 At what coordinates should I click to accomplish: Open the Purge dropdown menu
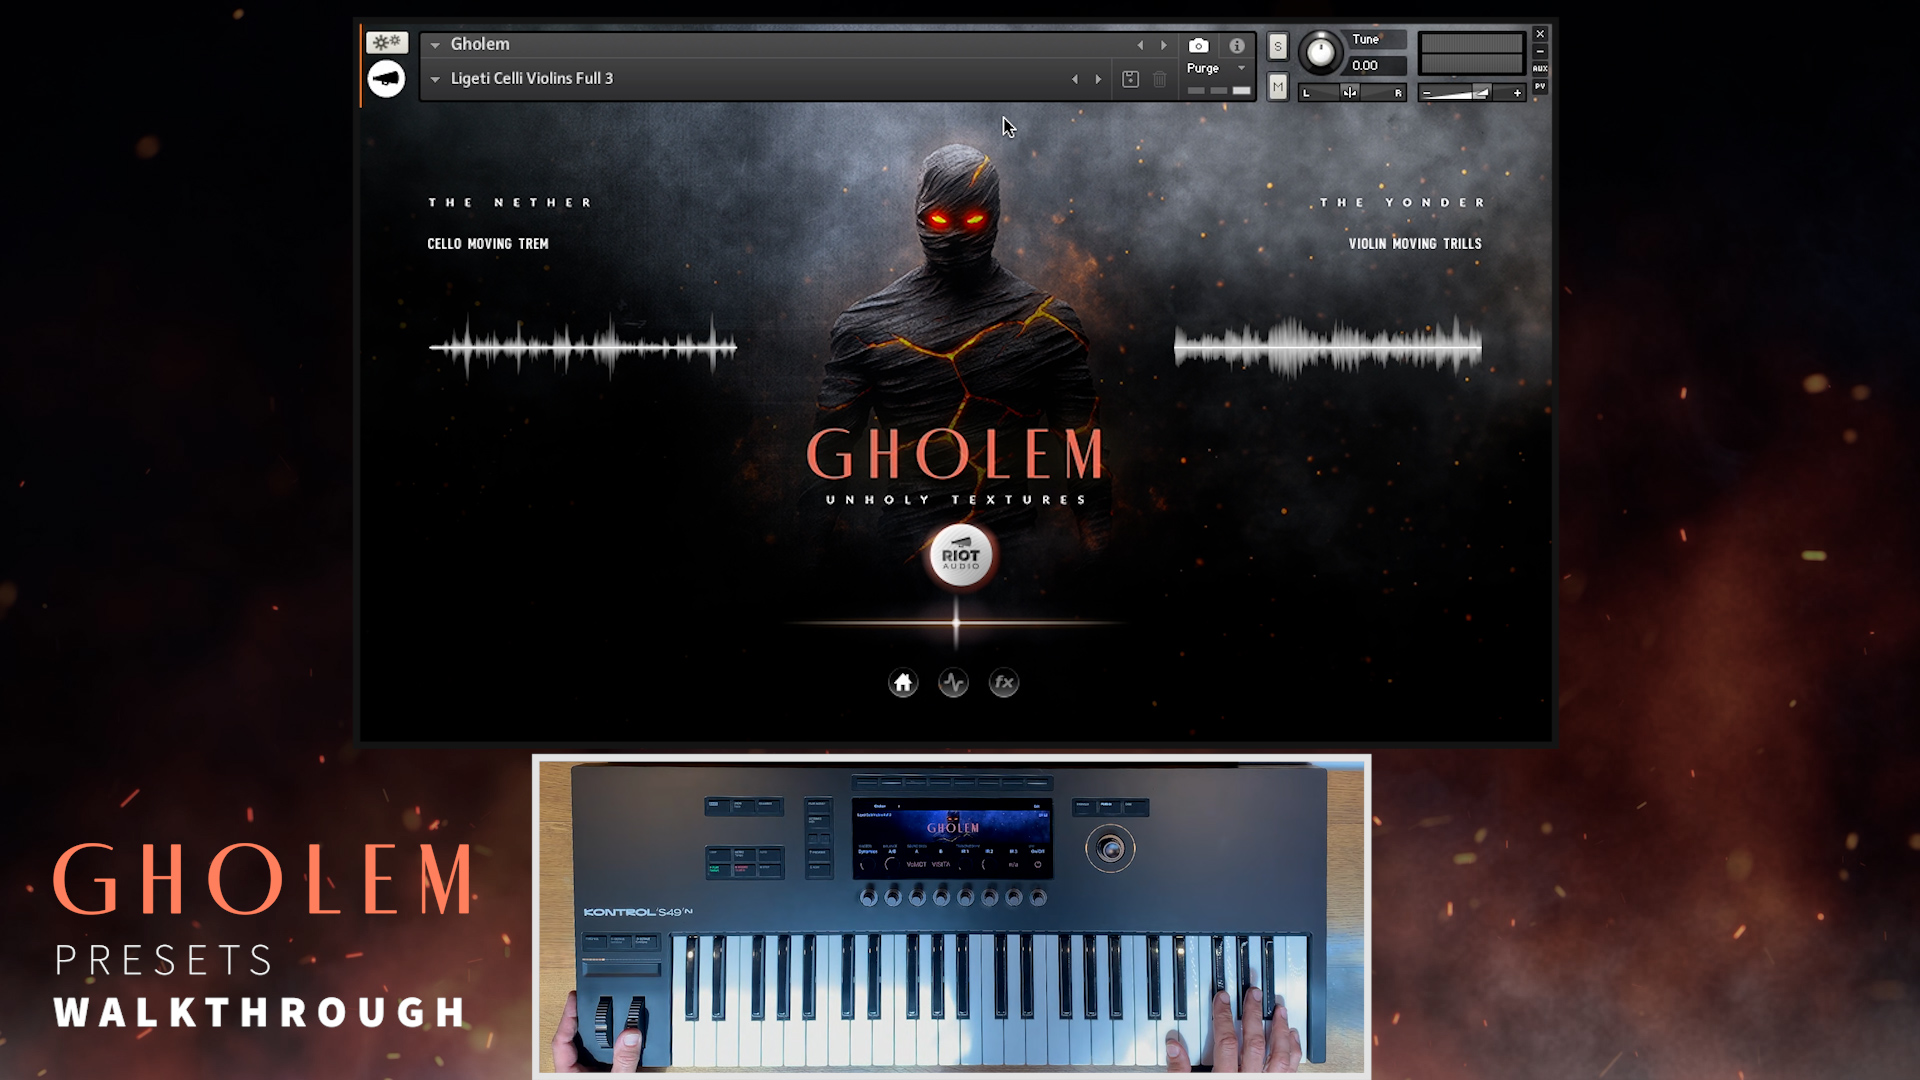click(1217, 68)
